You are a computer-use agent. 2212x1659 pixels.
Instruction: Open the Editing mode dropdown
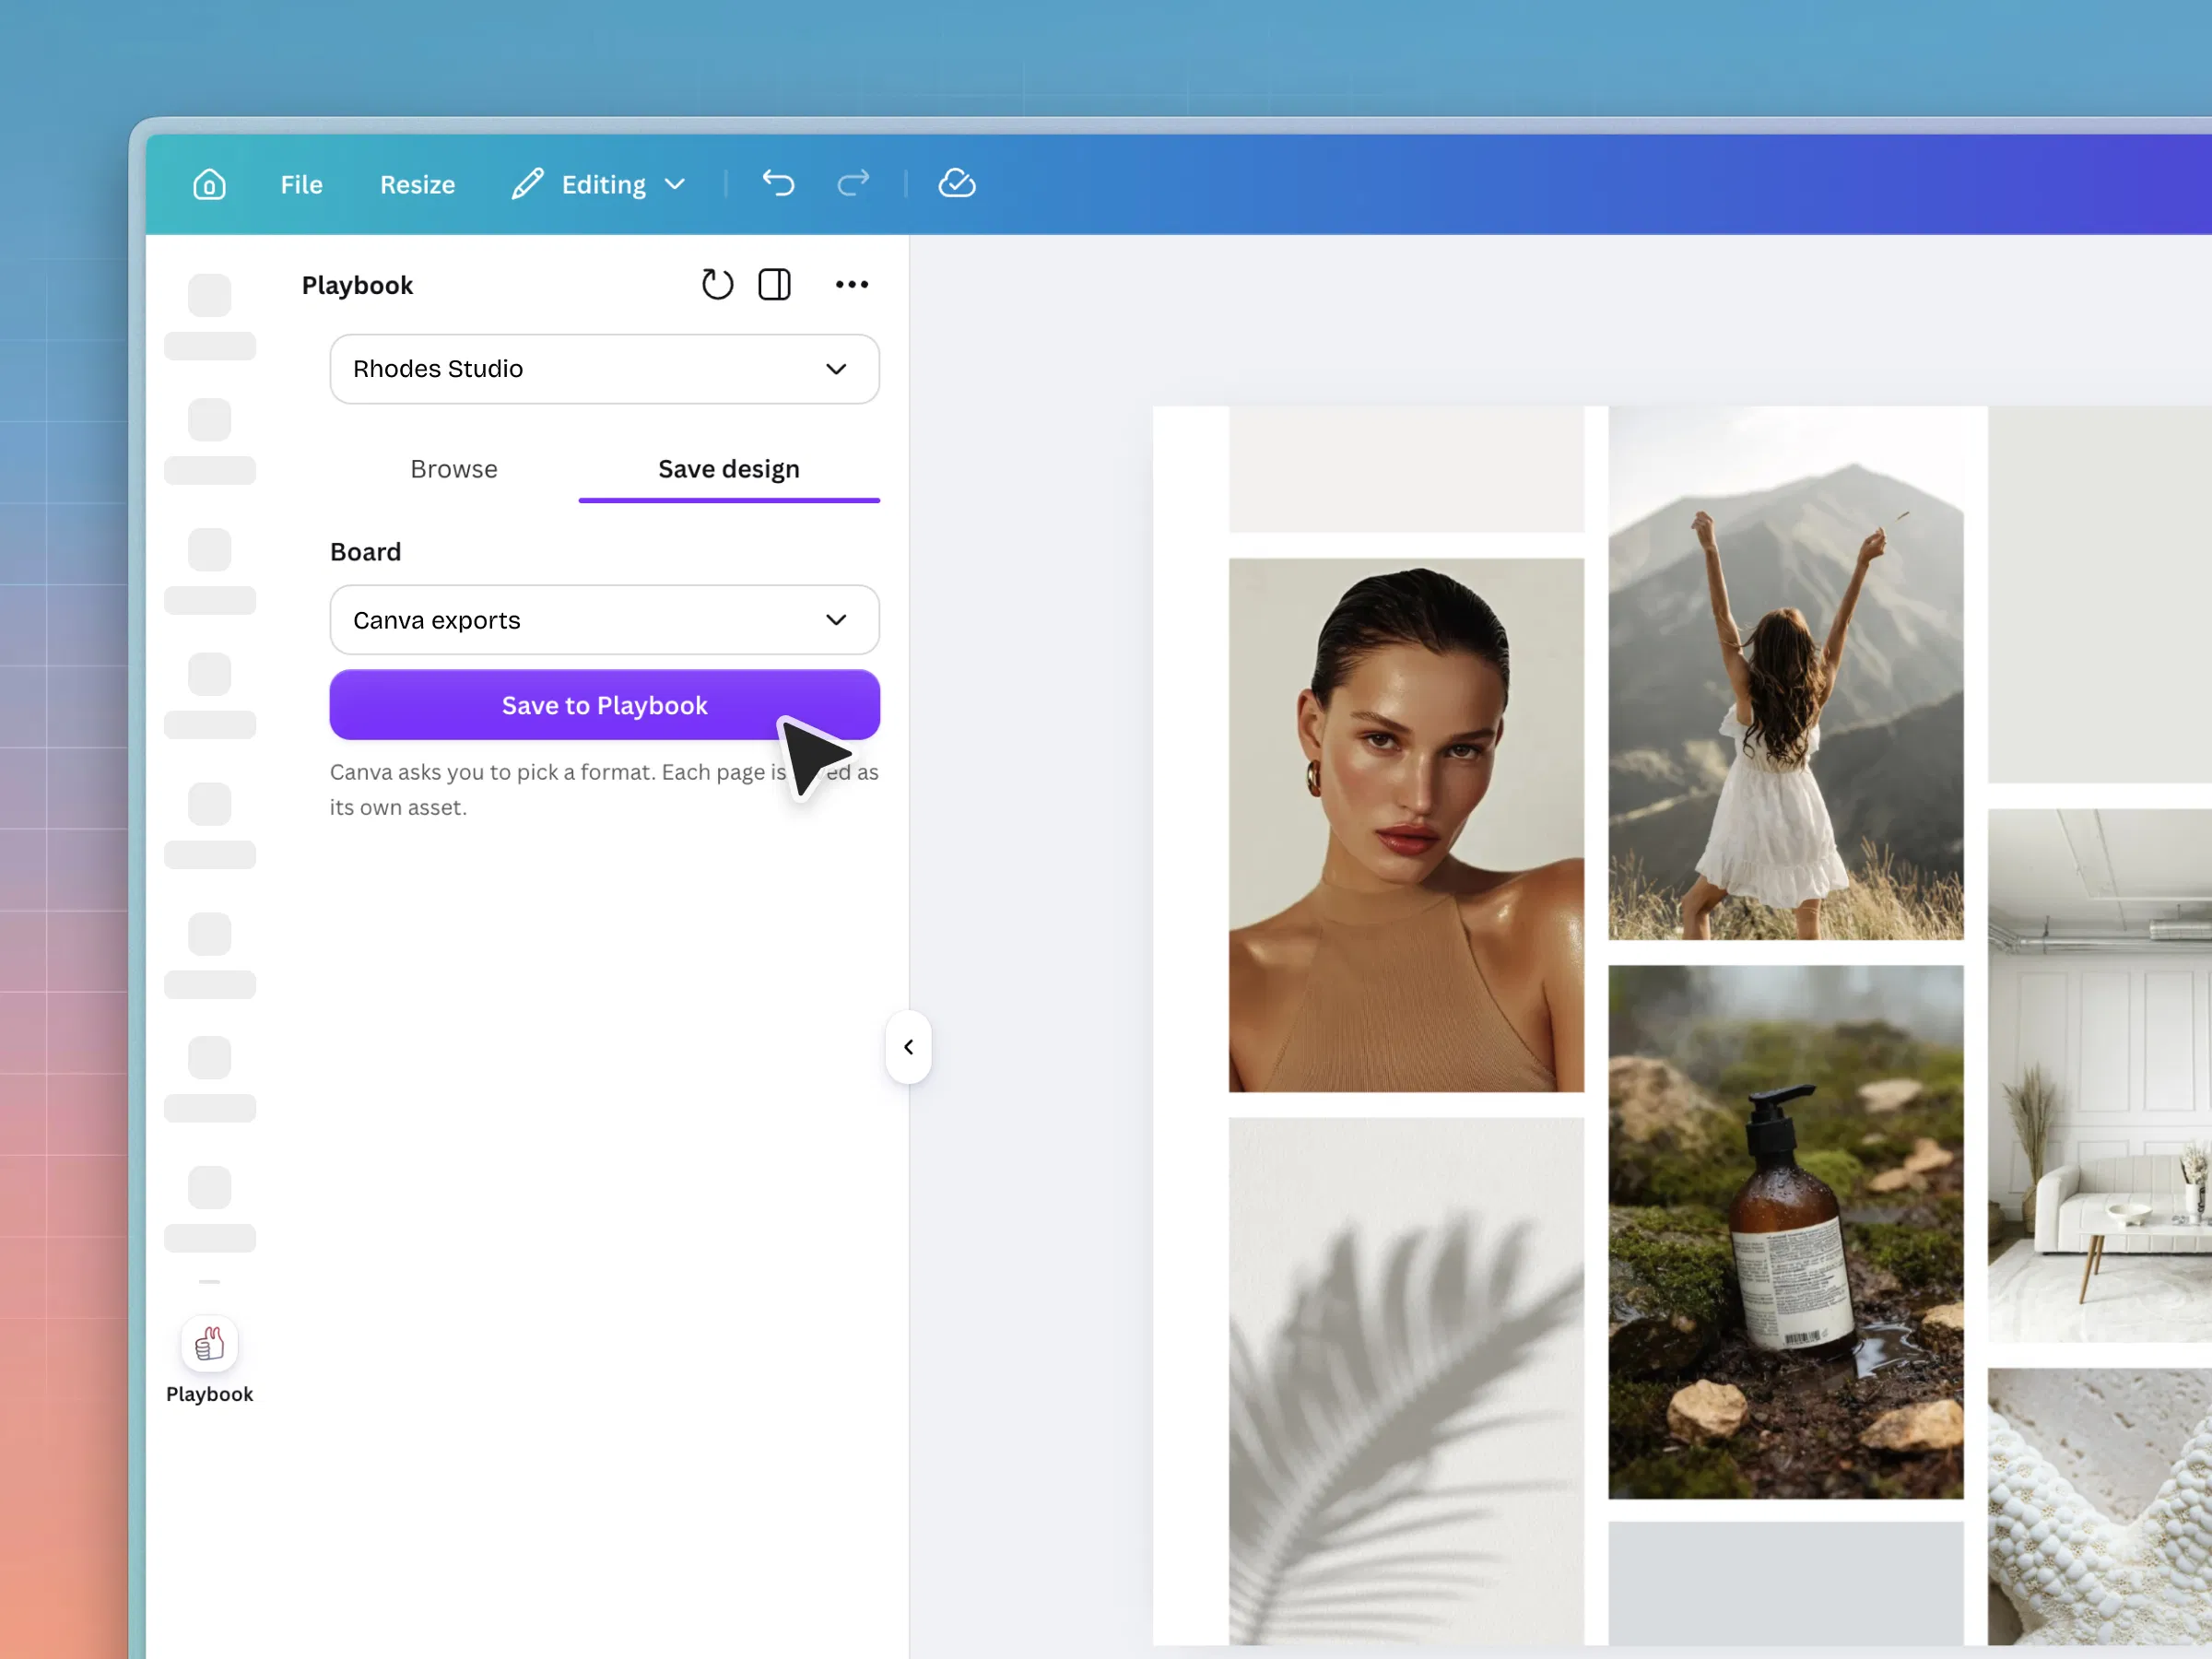coord(599,185)
